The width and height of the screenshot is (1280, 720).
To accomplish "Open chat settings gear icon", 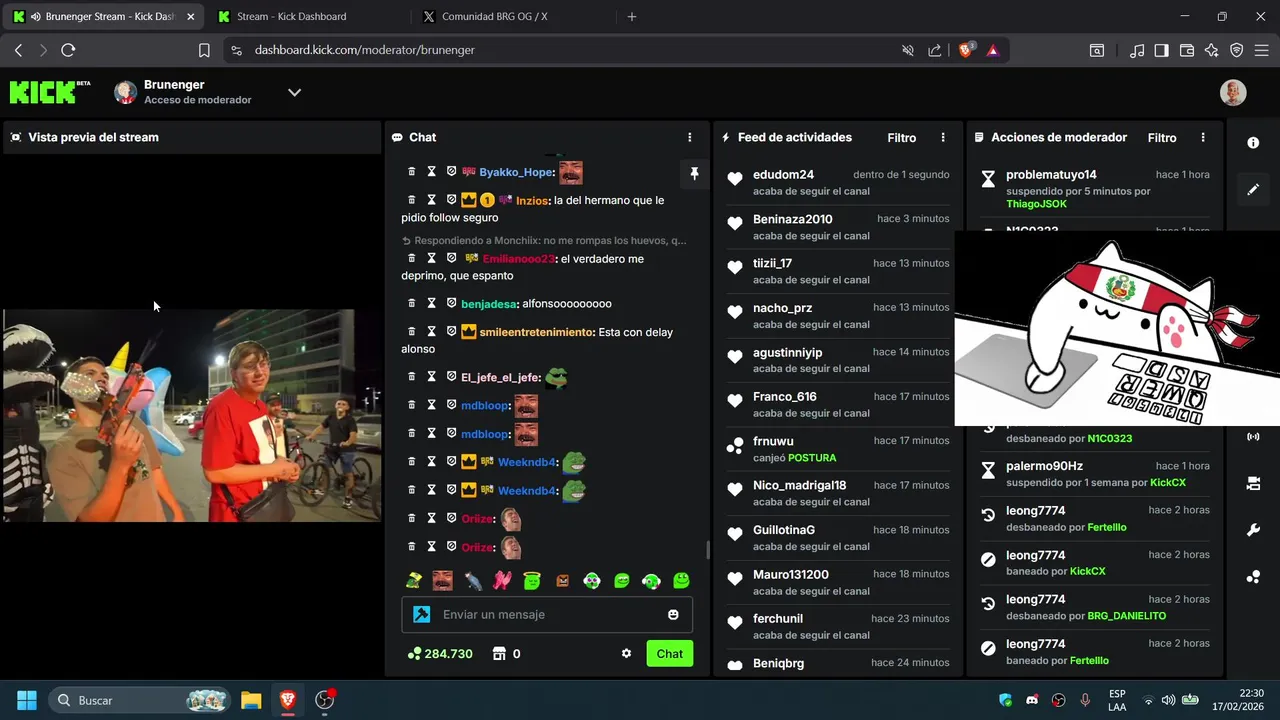I will pos(626,654).
